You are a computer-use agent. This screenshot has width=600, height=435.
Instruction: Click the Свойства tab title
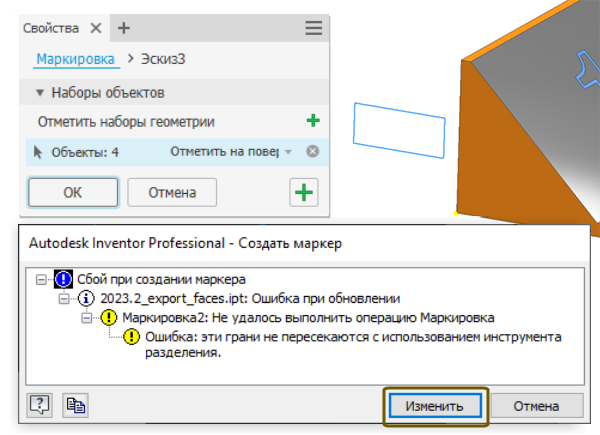tap(51, 28)
